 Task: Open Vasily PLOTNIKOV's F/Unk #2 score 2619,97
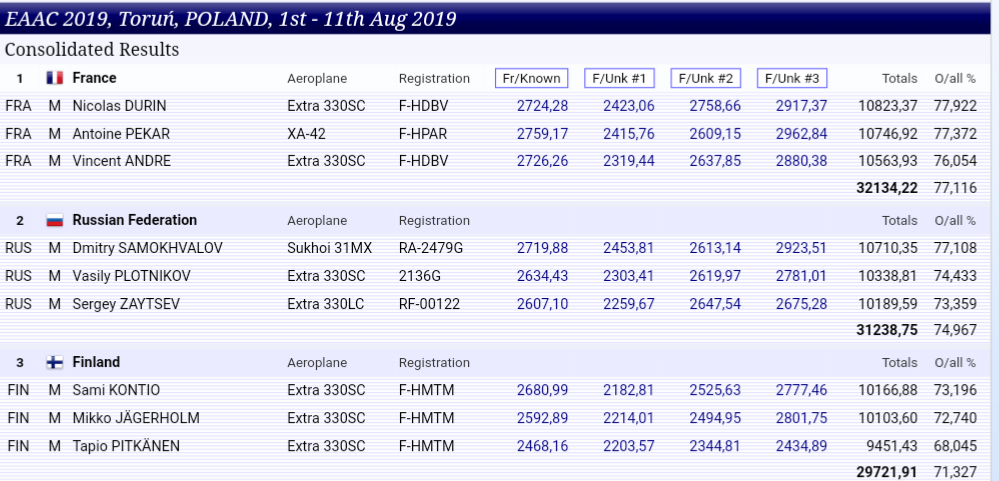coord(715,275)
